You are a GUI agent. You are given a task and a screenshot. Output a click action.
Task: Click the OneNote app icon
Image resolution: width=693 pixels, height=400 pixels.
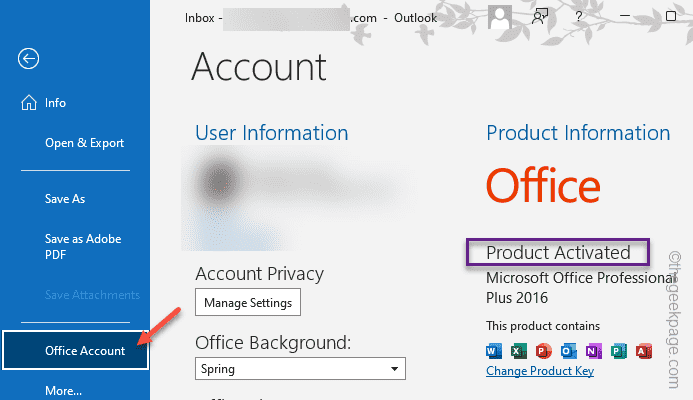[594, 351]
